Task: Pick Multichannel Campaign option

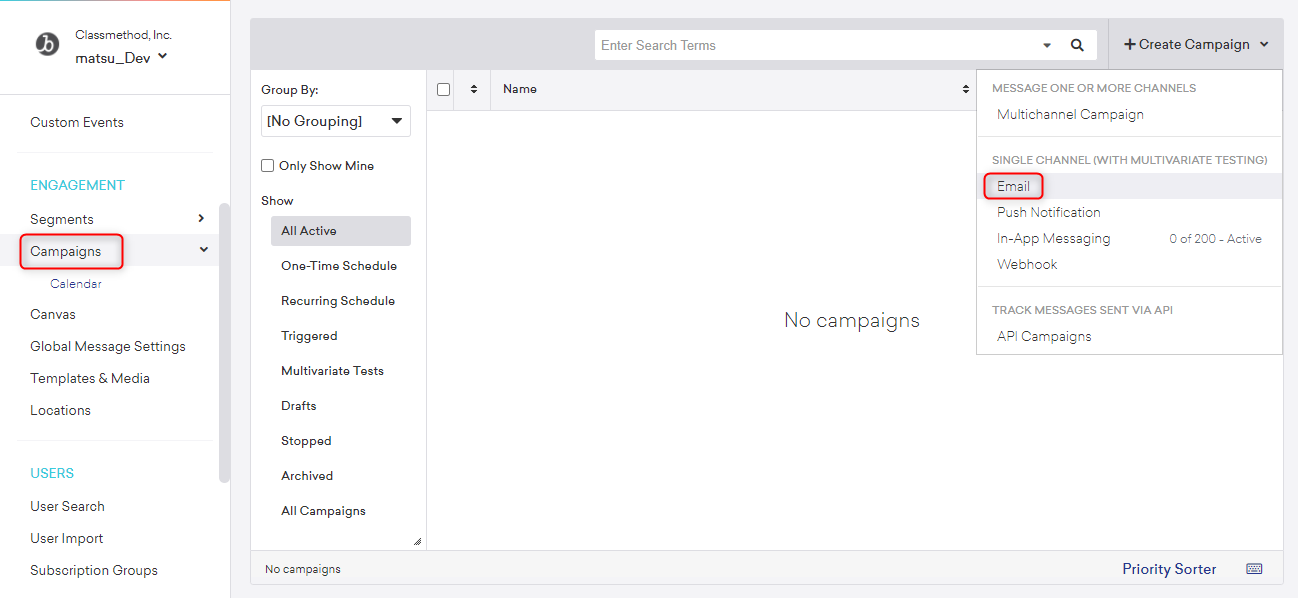Action: (1070, 114)
